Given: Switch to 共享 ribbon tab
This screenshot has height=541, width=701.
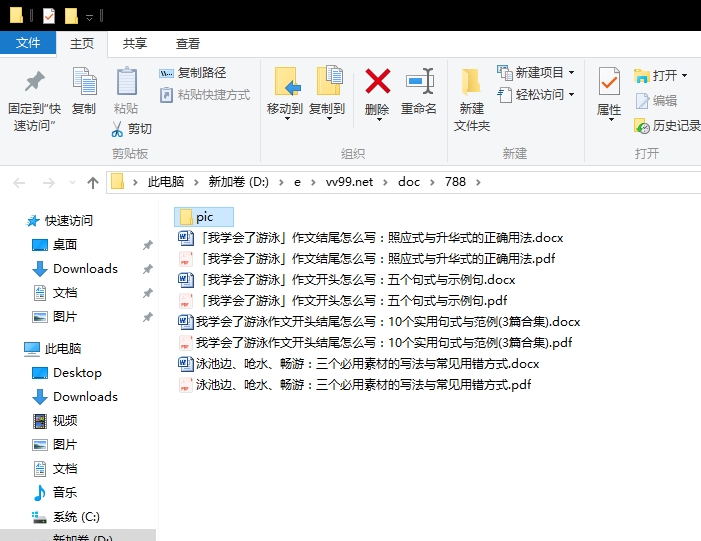Looking at the screenshot, I should (x=135, y=44).
